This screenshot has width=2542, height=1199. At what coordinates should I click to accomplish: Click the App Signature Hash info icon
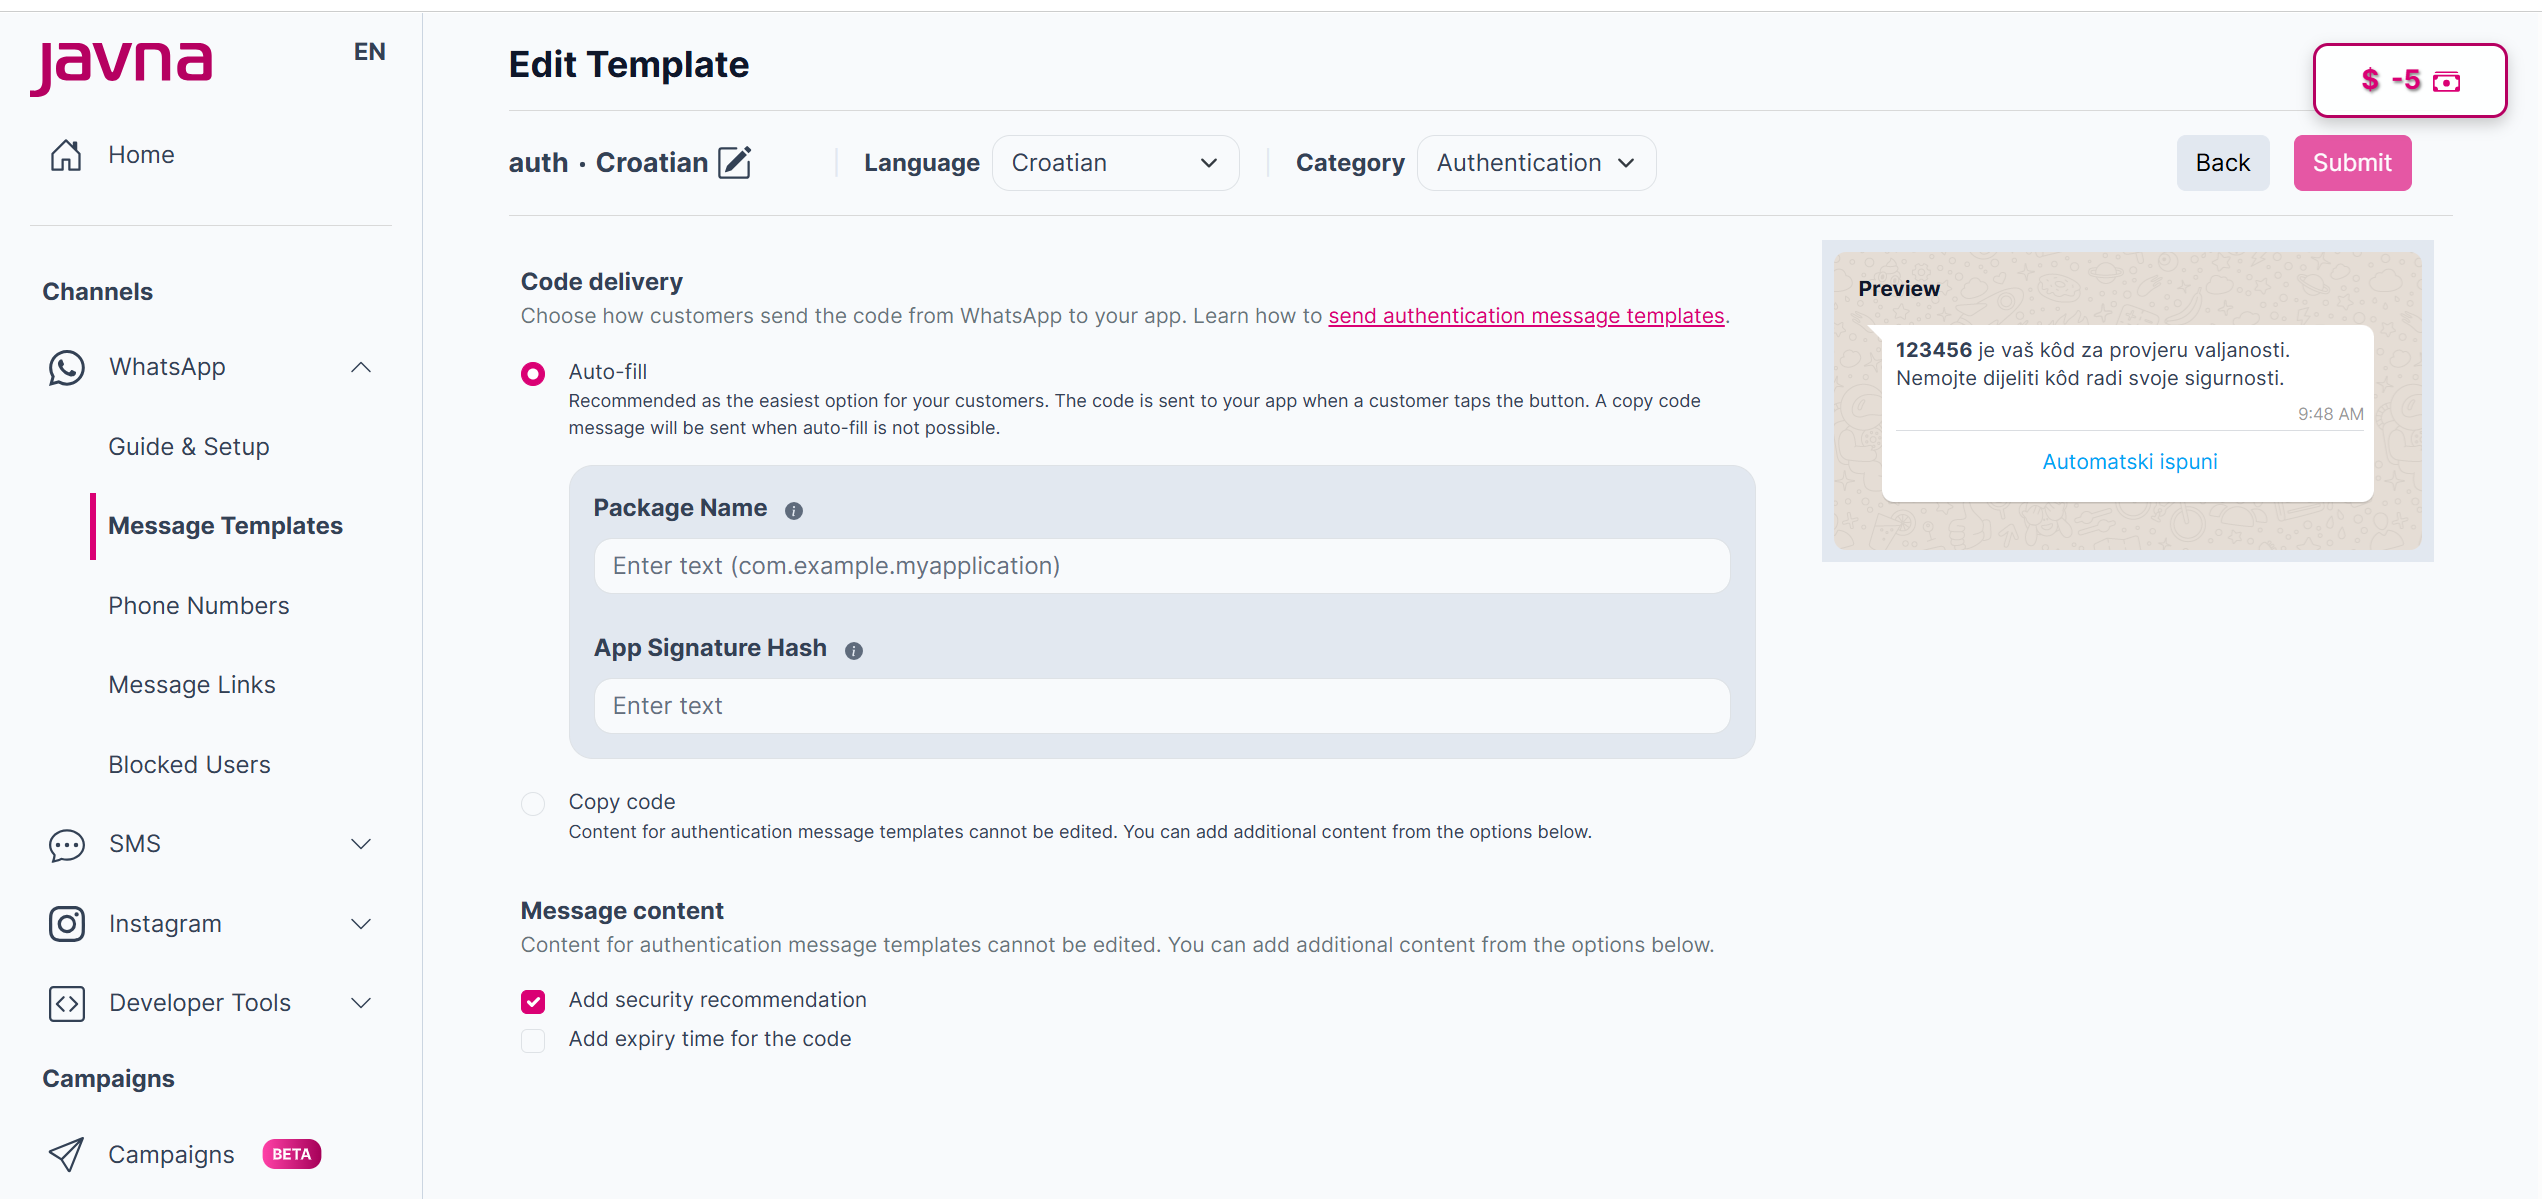pyautogui.click(x=854, y=651)
